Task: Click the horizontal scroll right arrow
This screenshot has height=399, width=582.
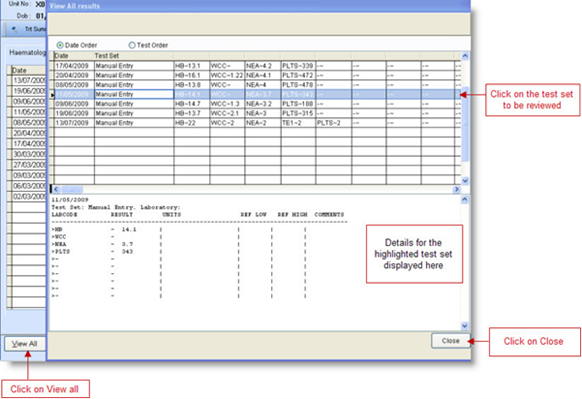Action: point(457,189)
